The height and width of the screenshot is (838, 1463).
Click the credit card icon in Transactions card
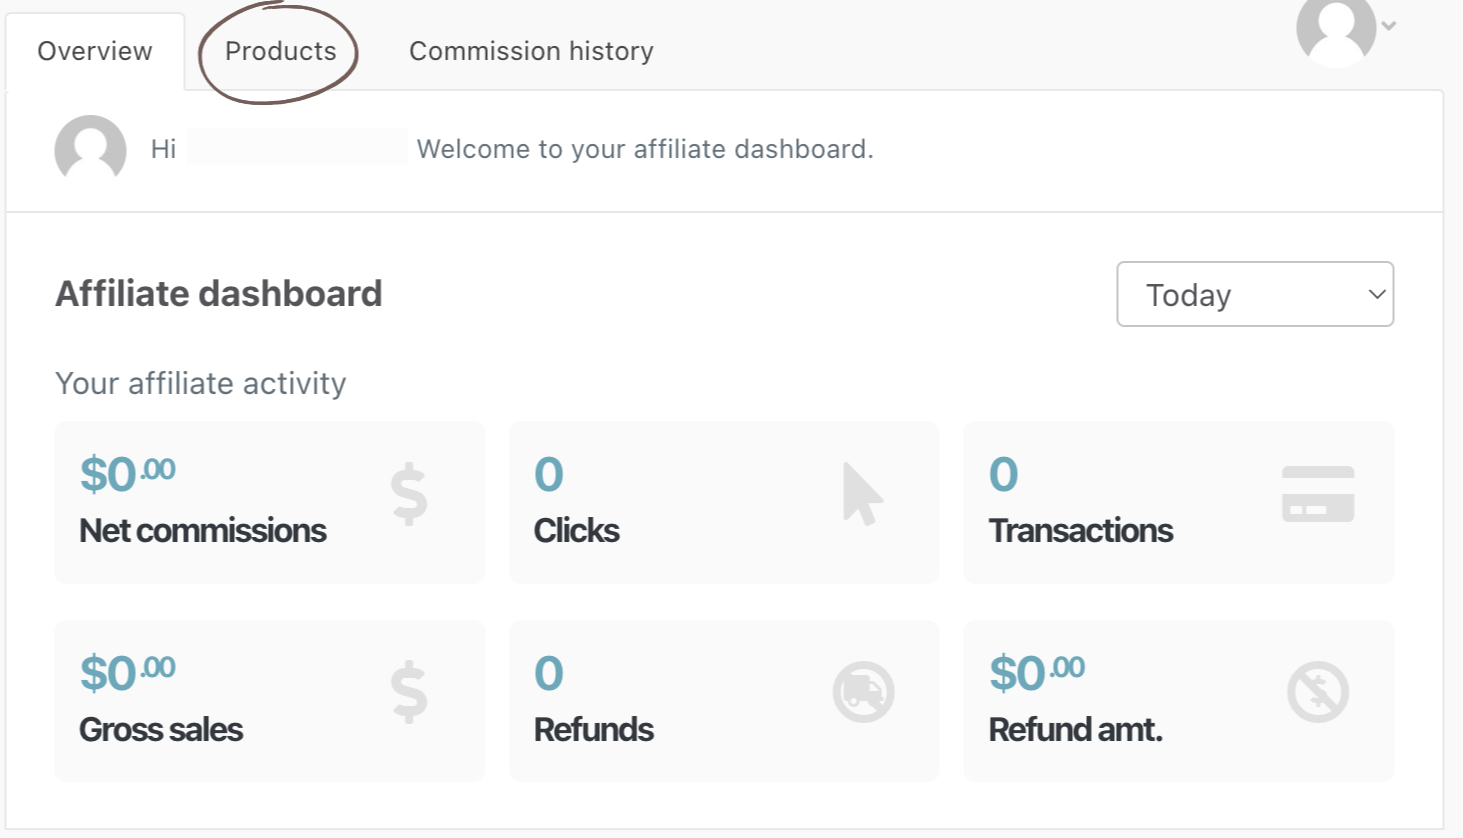tap(1318, 494)
